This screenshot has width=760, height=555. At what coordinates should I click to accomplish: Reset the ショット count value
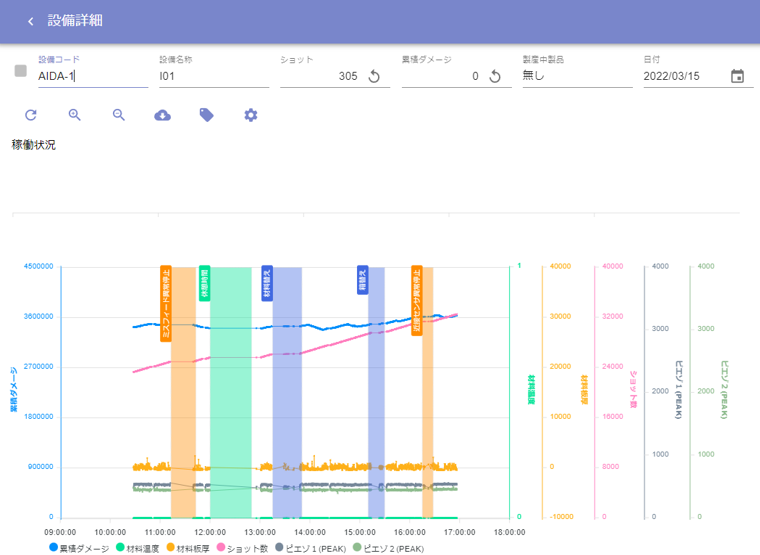click(x=374, y=76)
